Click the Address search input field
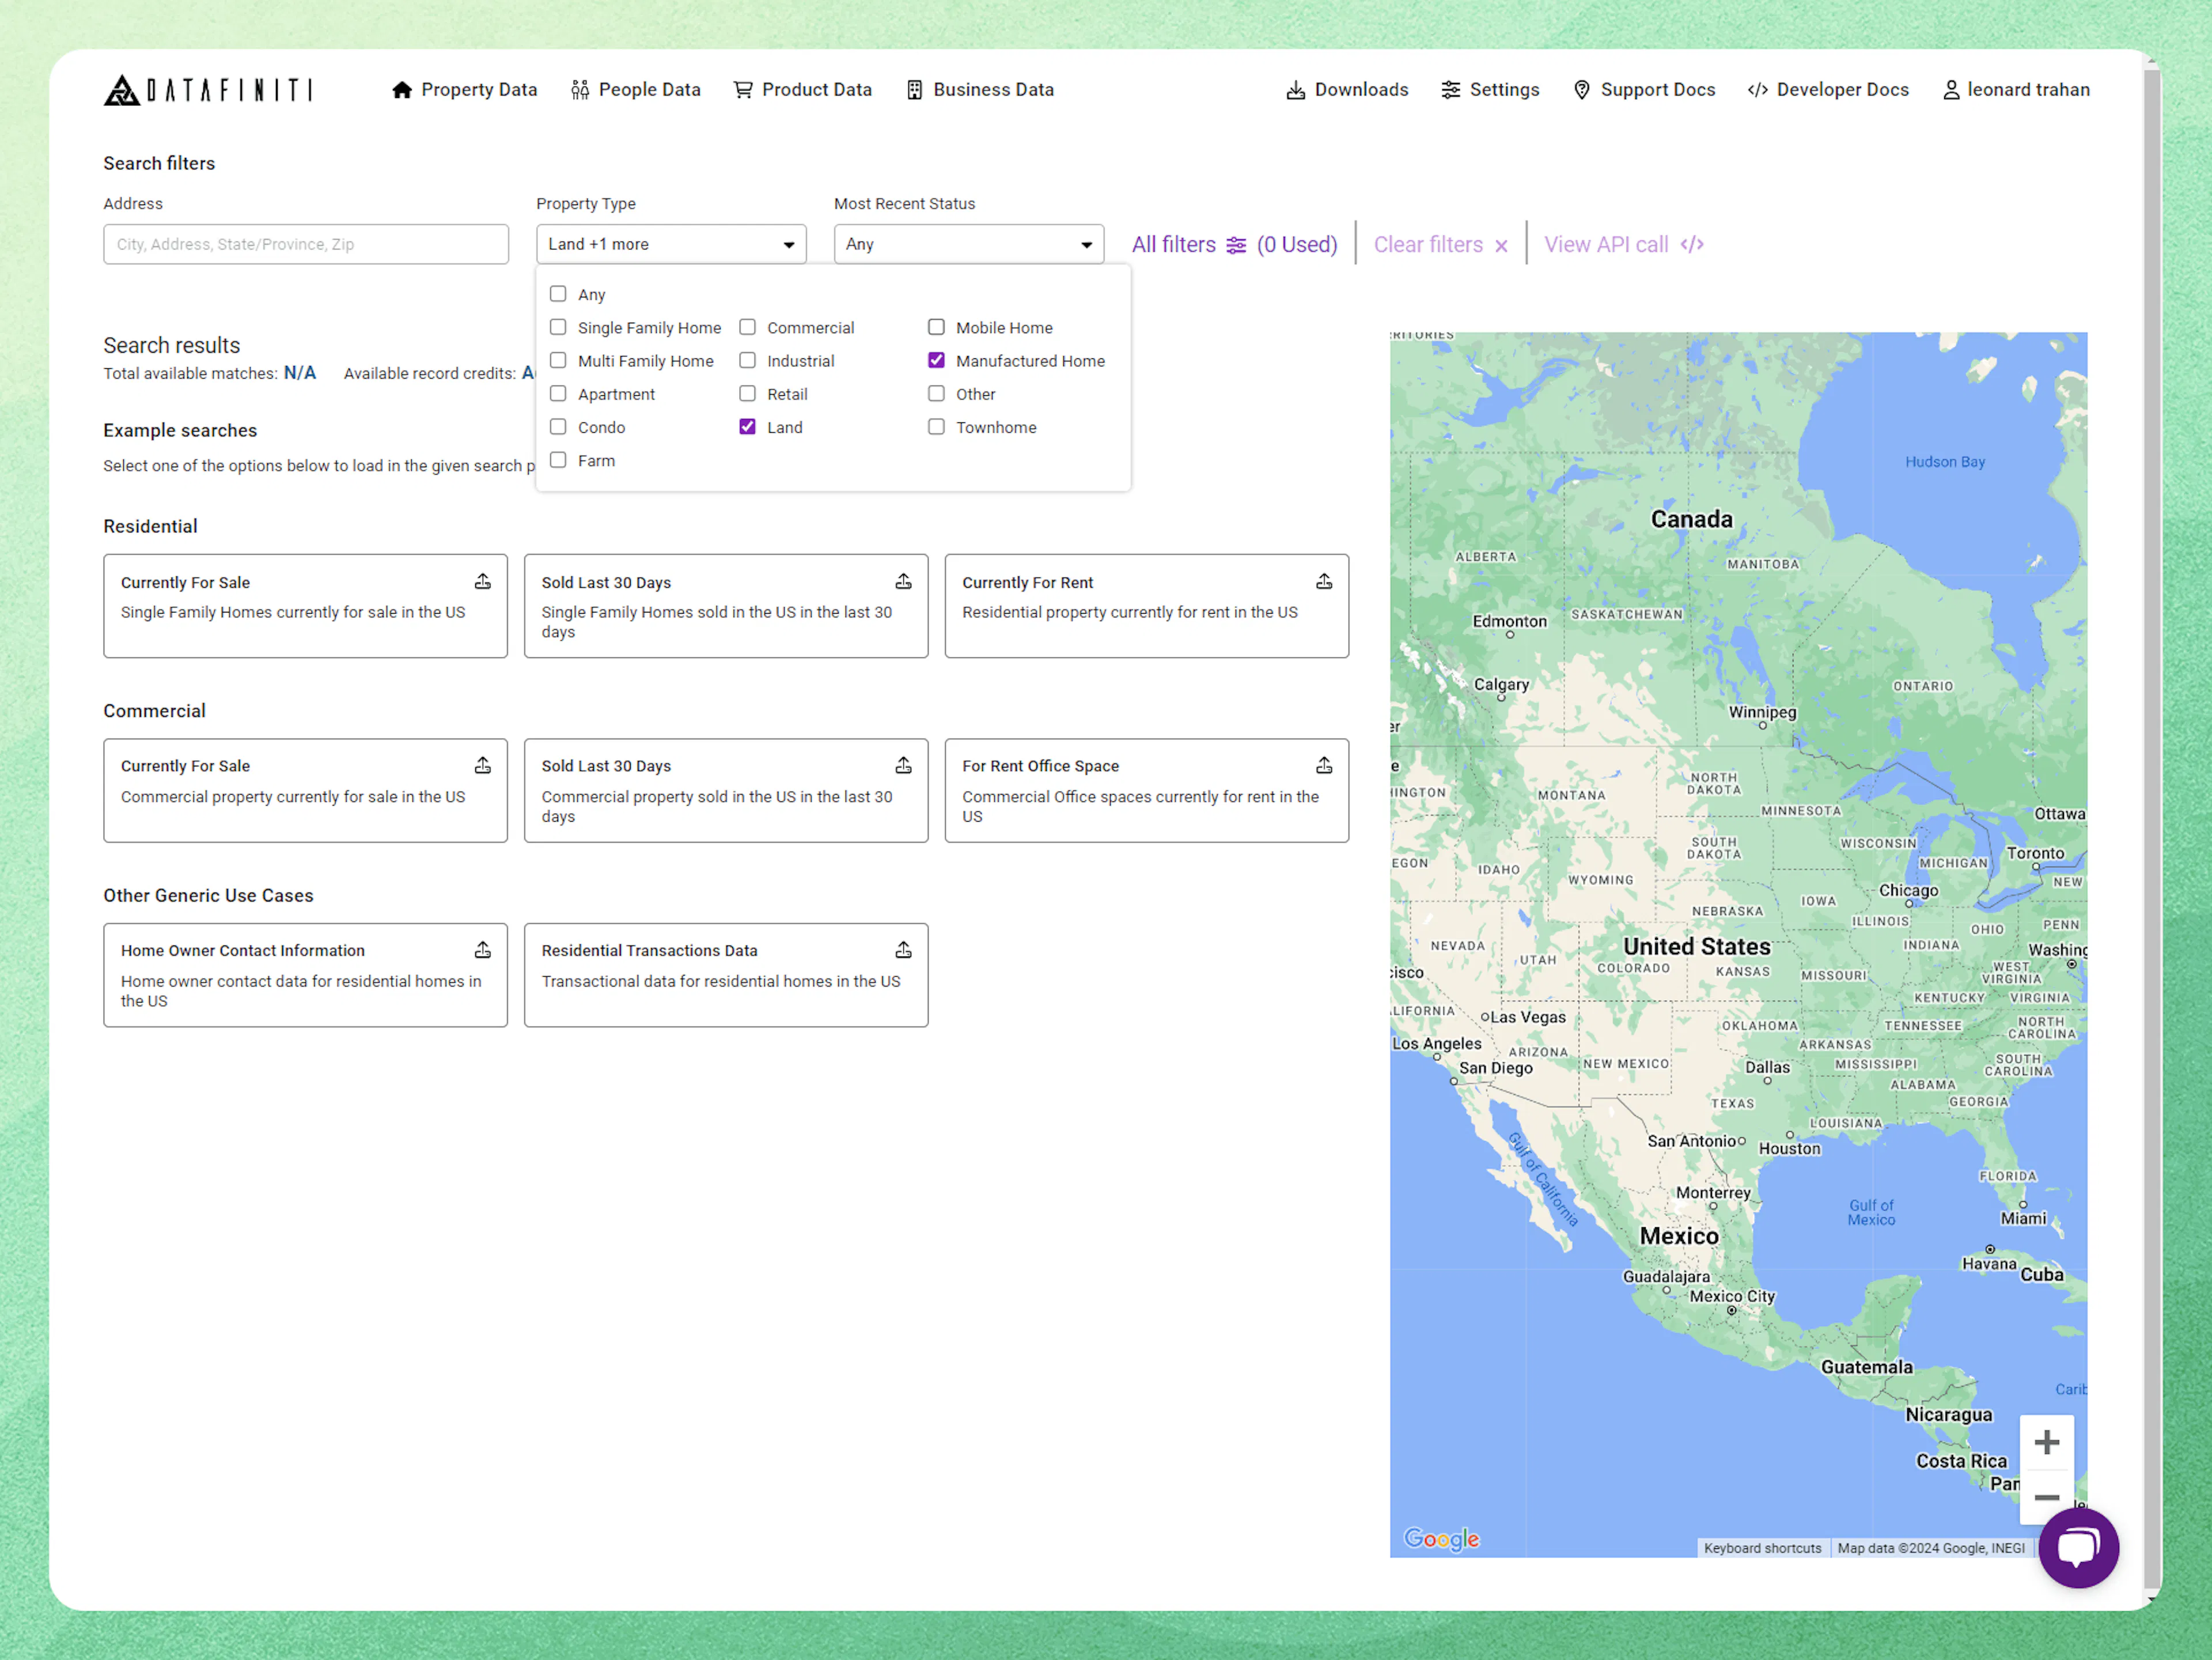Image resolution: width=2212 pixels, height=1660 pixels. tap(306, 243)
